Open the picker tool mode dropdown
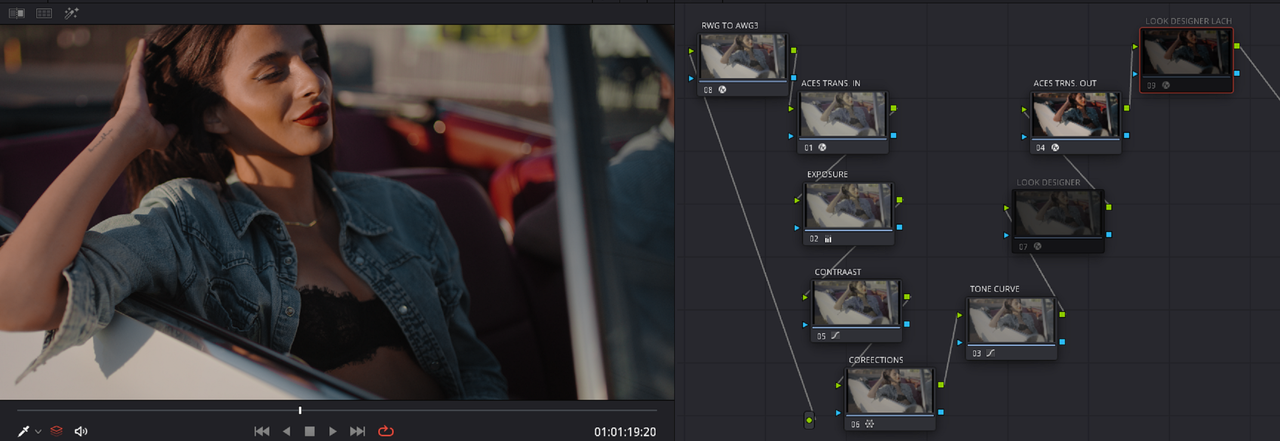Screen dimensions: 1280x441 (38, 431)
